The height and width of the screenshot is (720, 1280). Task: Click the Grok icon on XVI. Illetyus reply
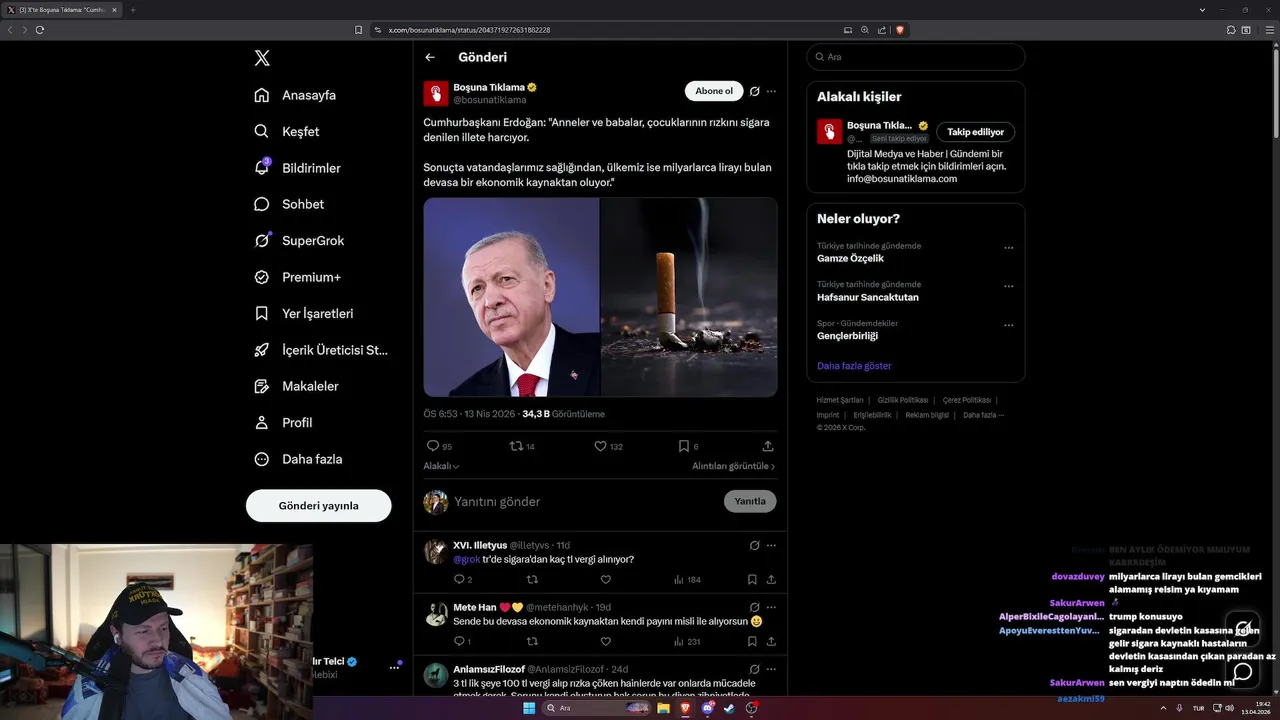pyautogui.click(x=755, y=546)
